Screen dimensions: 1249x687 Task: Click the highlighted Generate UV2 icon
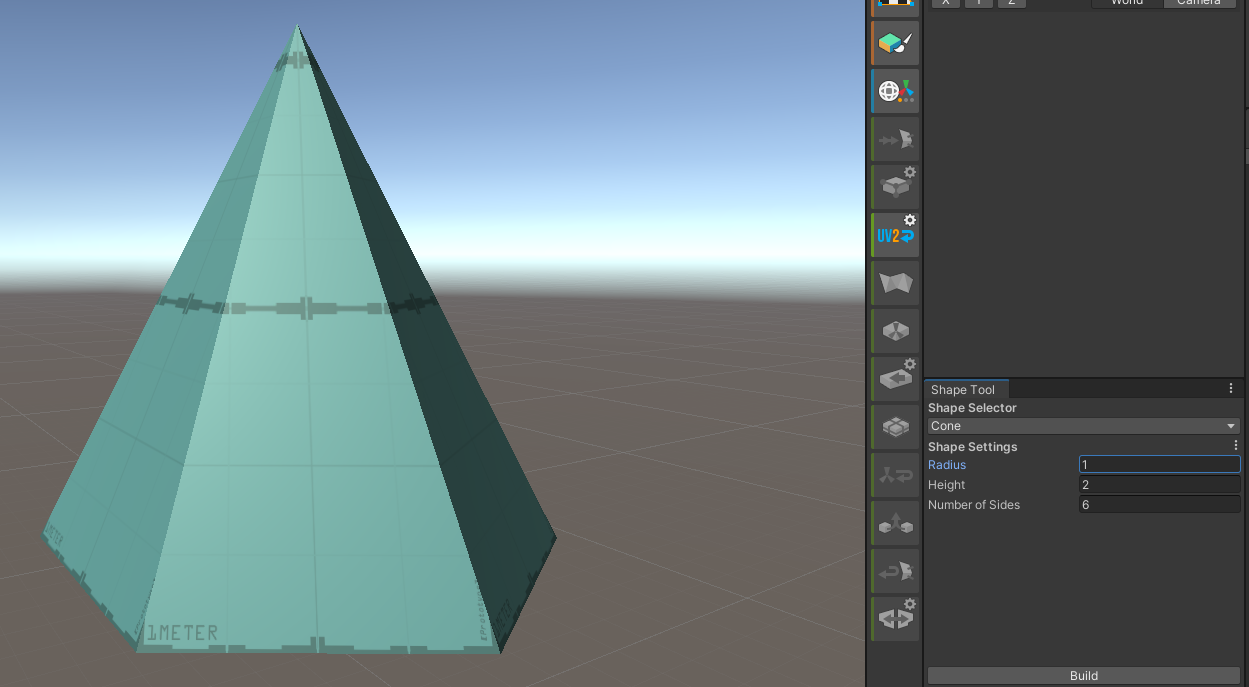[894, 233]
